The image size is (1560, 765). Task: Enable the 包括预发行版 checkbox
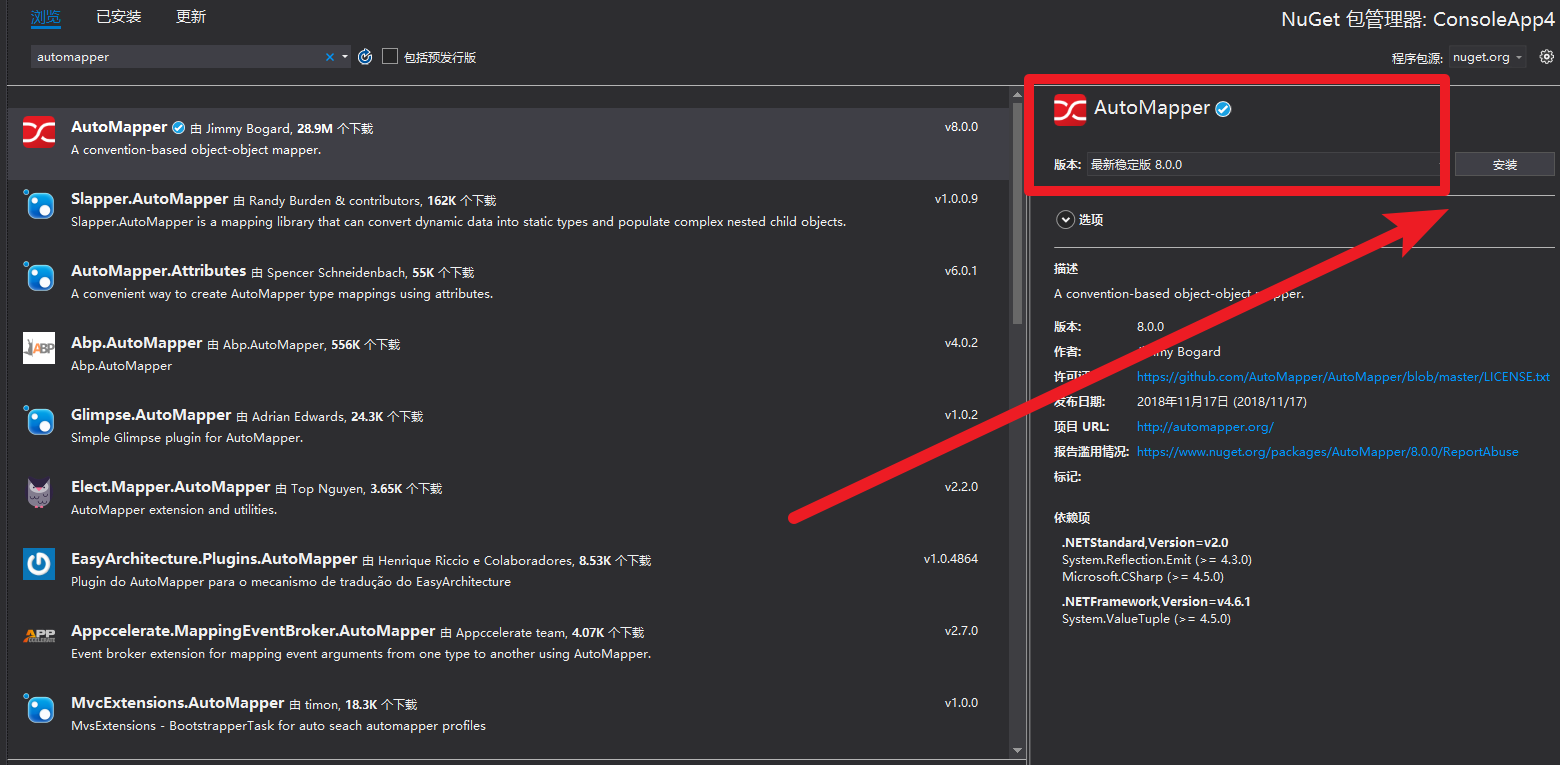pos(390,57)
